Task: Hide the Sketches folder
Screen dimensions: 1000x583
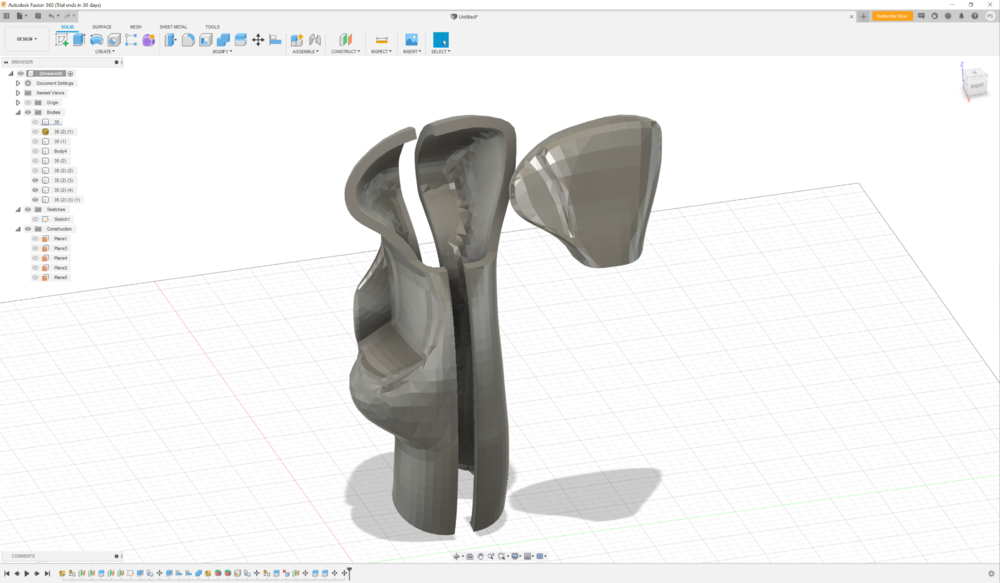Action: (28, 209)
